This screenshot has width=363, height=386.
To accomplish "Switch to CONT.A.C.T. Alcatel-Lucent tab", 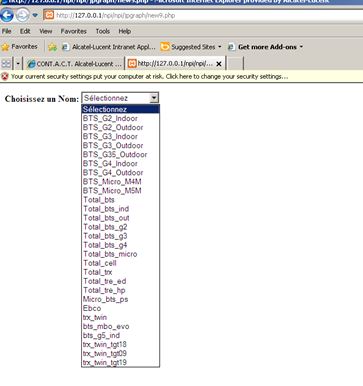I will point(75,64).
